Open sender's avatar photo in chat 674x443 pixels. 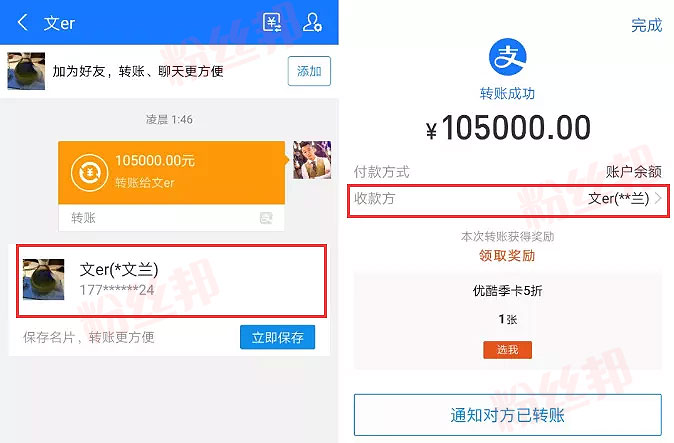[312, 159]
